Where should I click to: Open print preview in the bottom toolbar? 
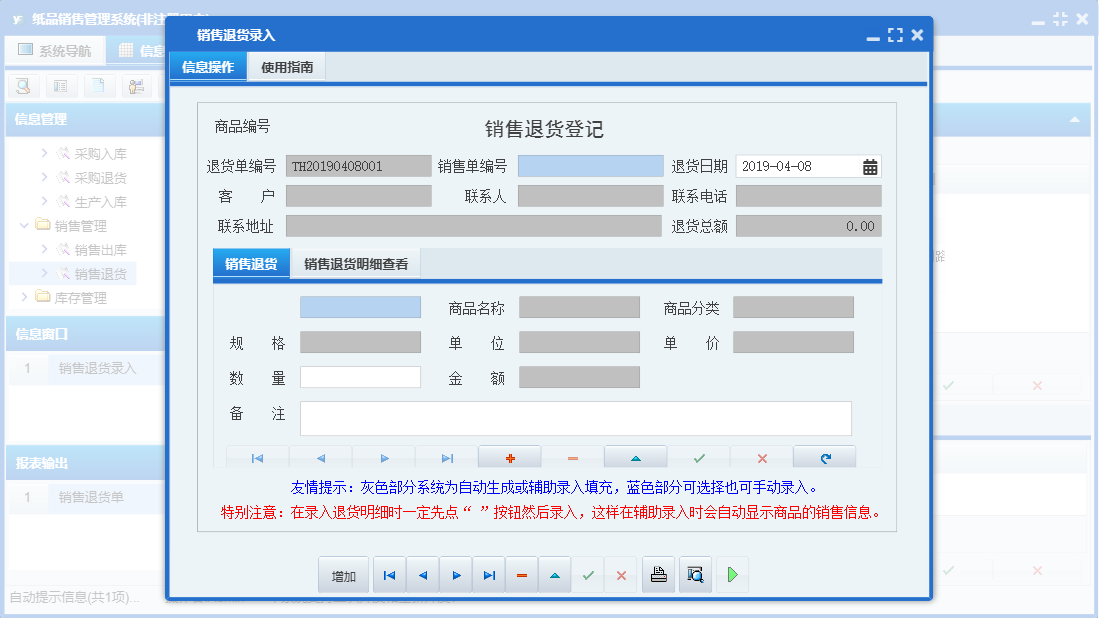(695, 574)
